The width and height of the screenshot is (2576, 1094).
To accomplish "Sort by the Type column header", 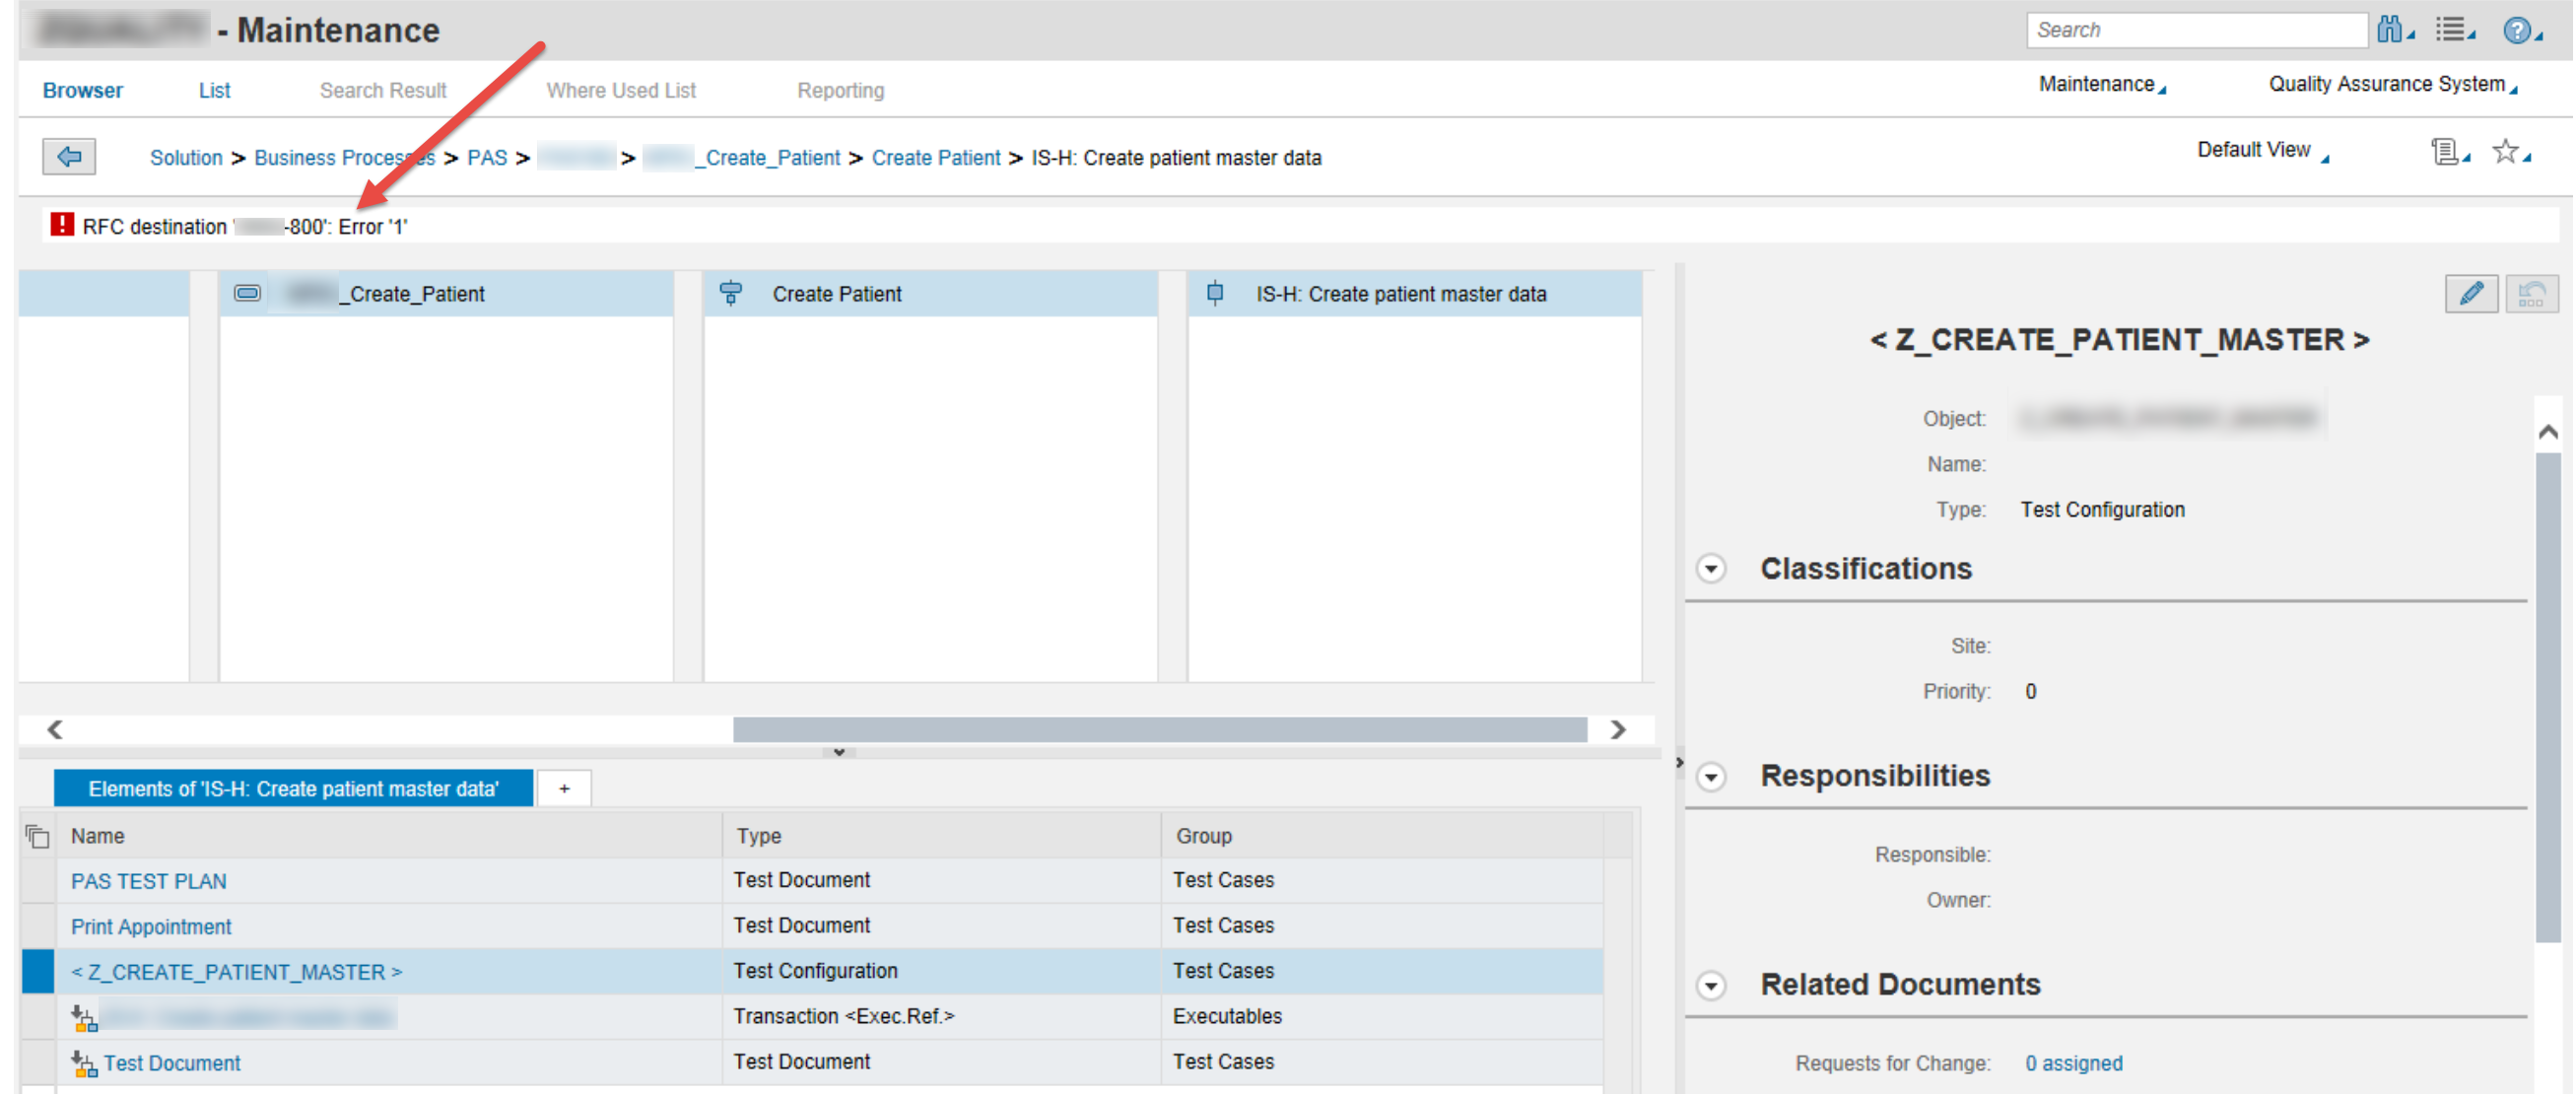I will tap(941, 836).
